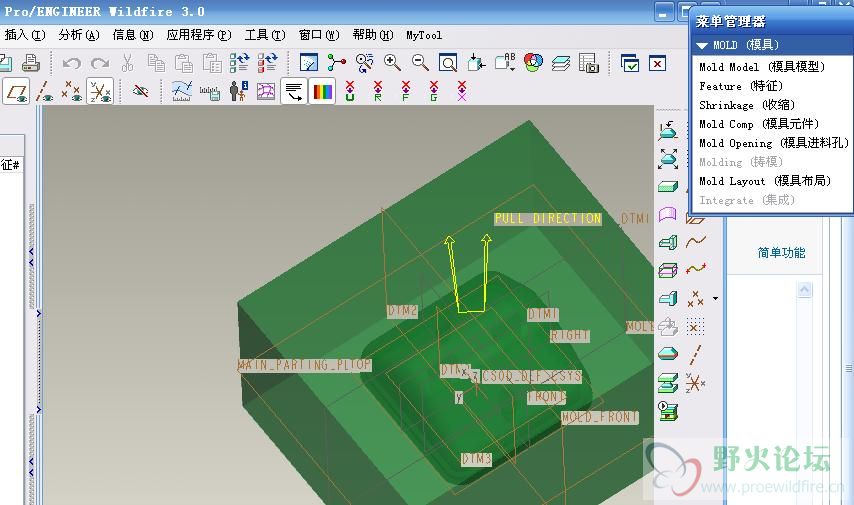Open the 窗口(W) menu
854x505 pixels.
click(x=319, y=35)
